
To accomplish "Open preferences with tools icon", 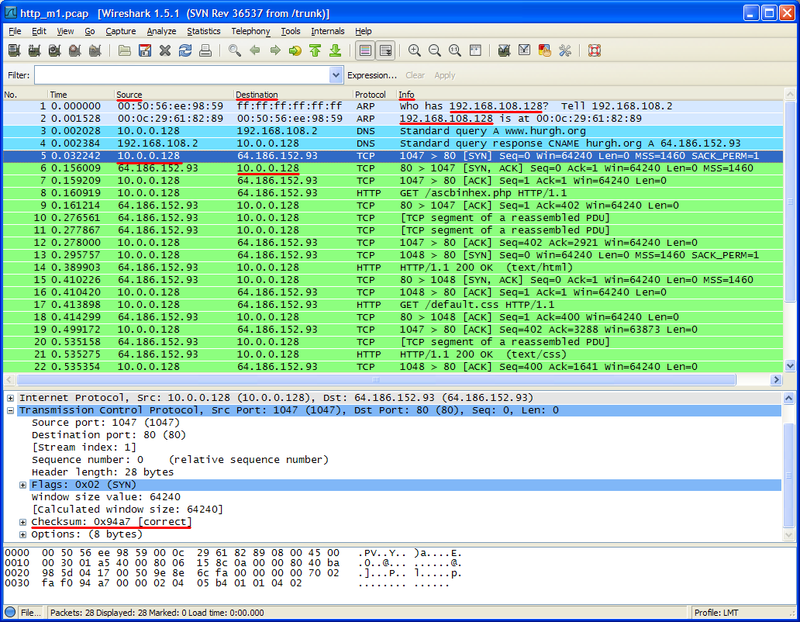I will pos(565,51).
